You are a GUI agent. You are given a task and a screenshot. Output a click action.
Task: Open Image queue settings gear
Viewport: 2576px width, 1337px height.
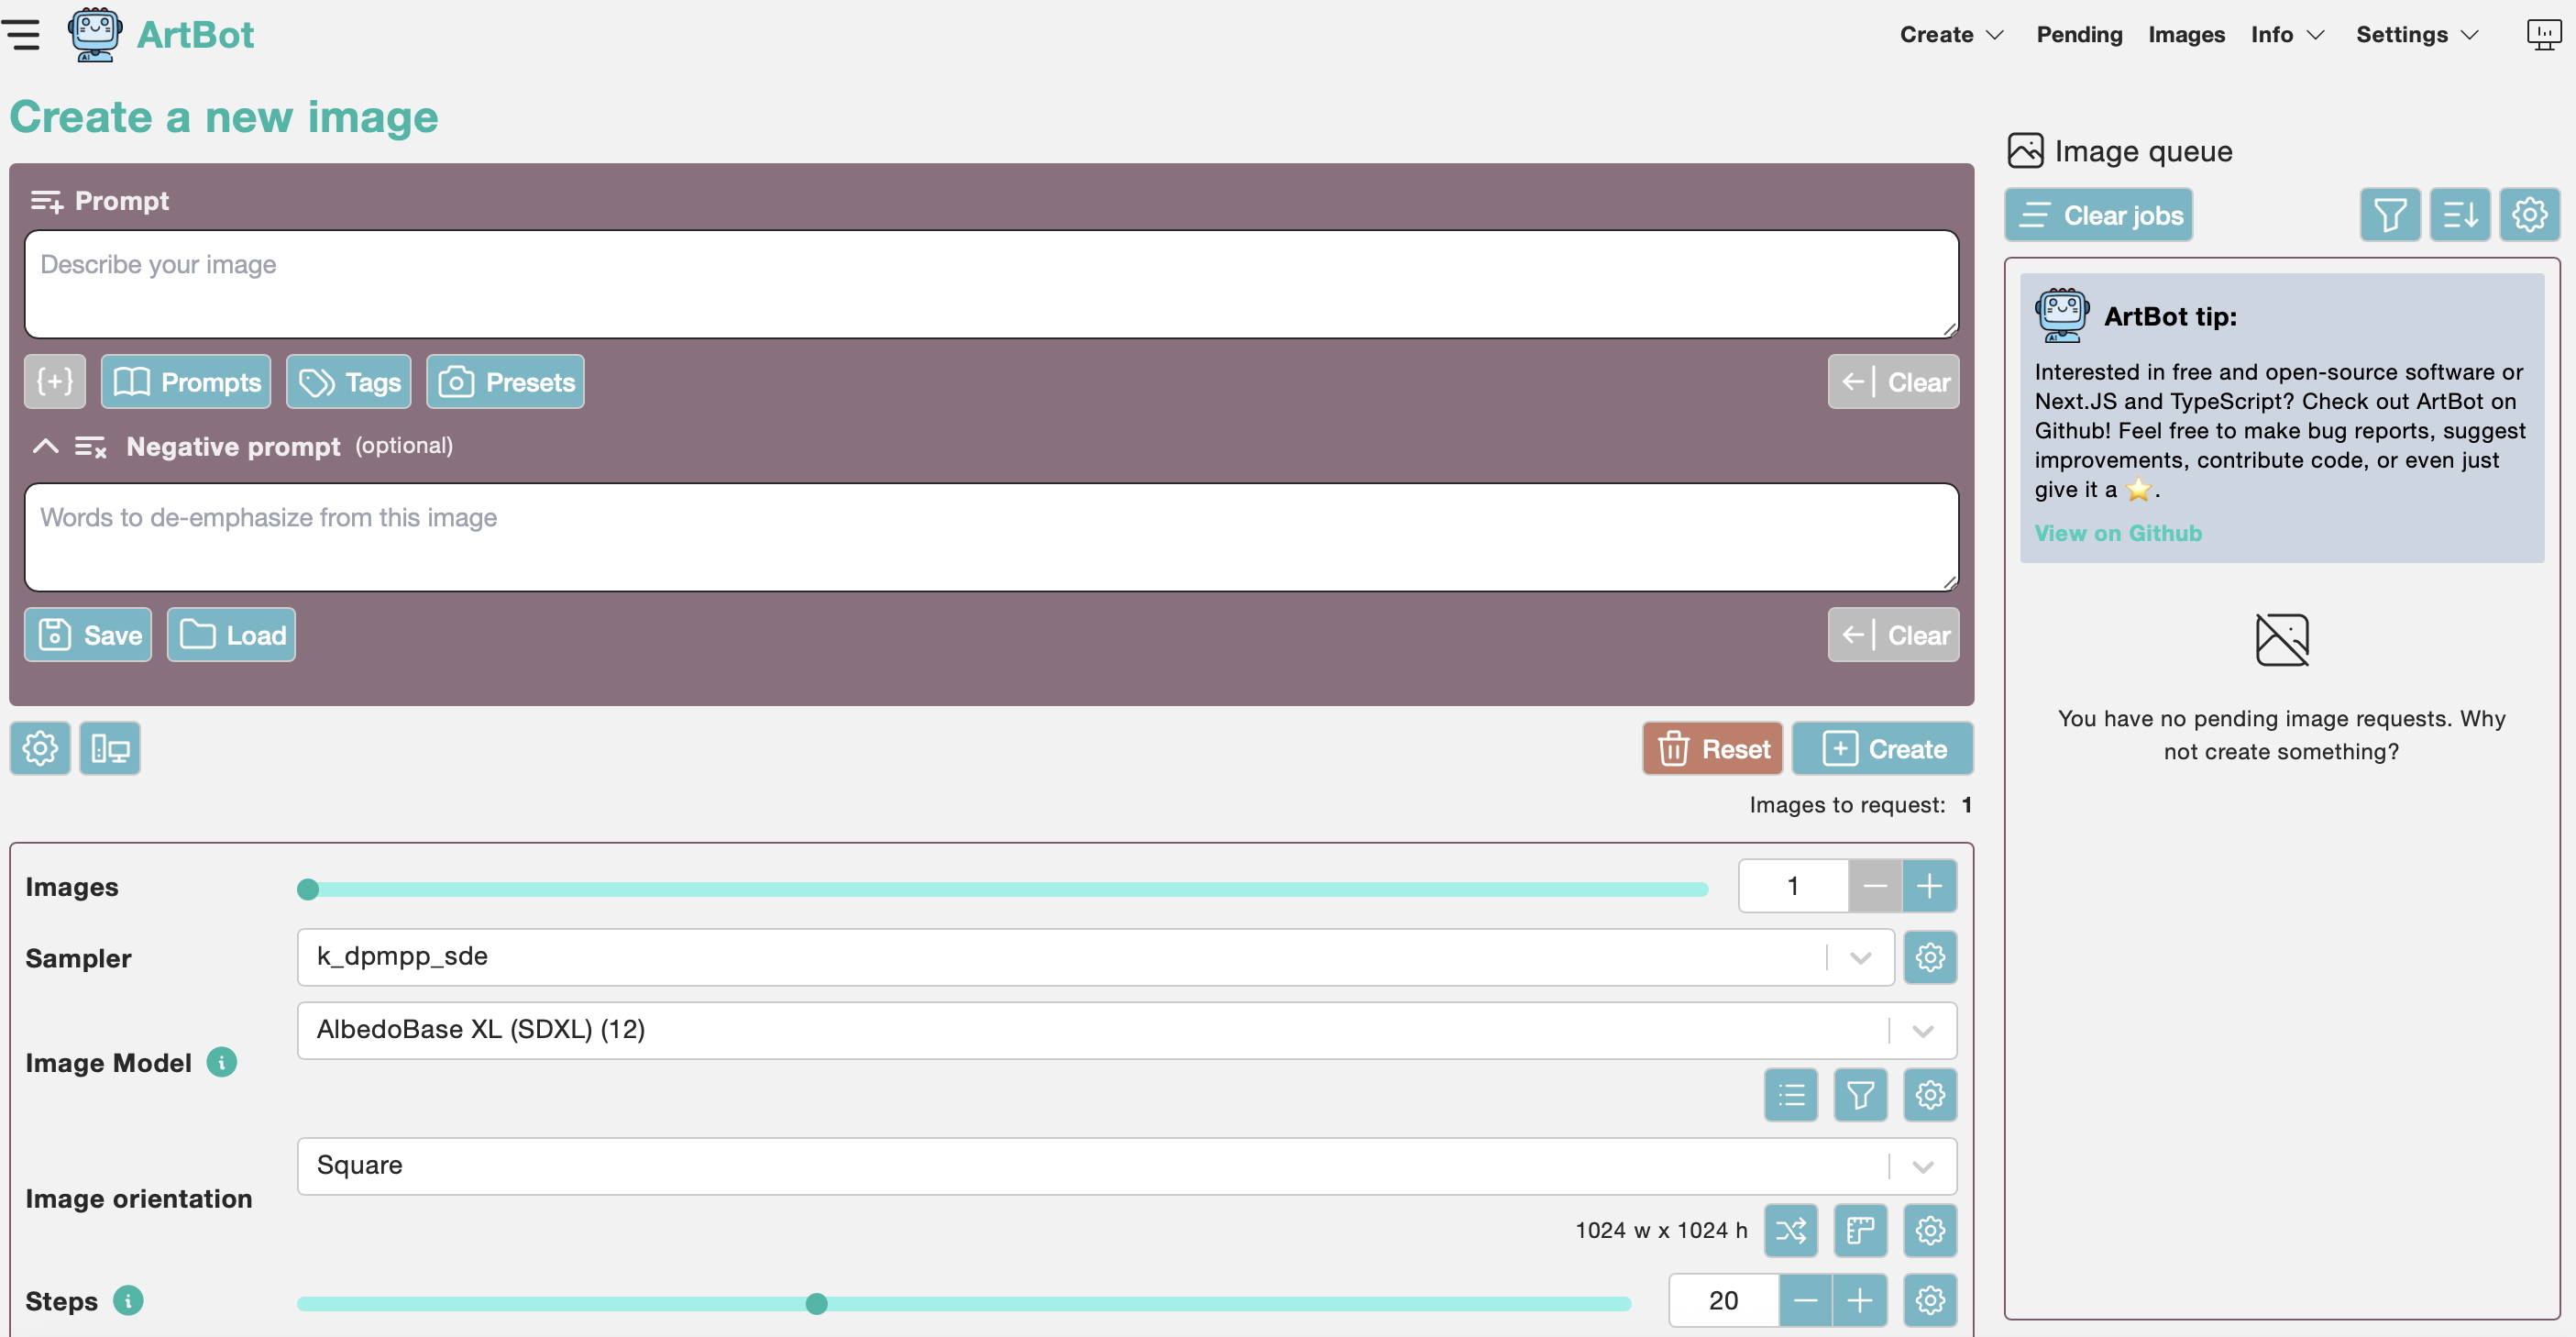click(2528, 215)
